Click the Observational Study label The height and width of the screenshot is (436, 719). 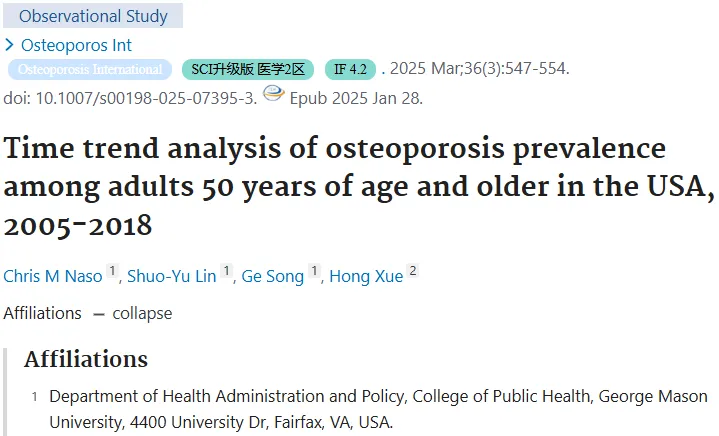pyautogui.click(x=93, y=16)
